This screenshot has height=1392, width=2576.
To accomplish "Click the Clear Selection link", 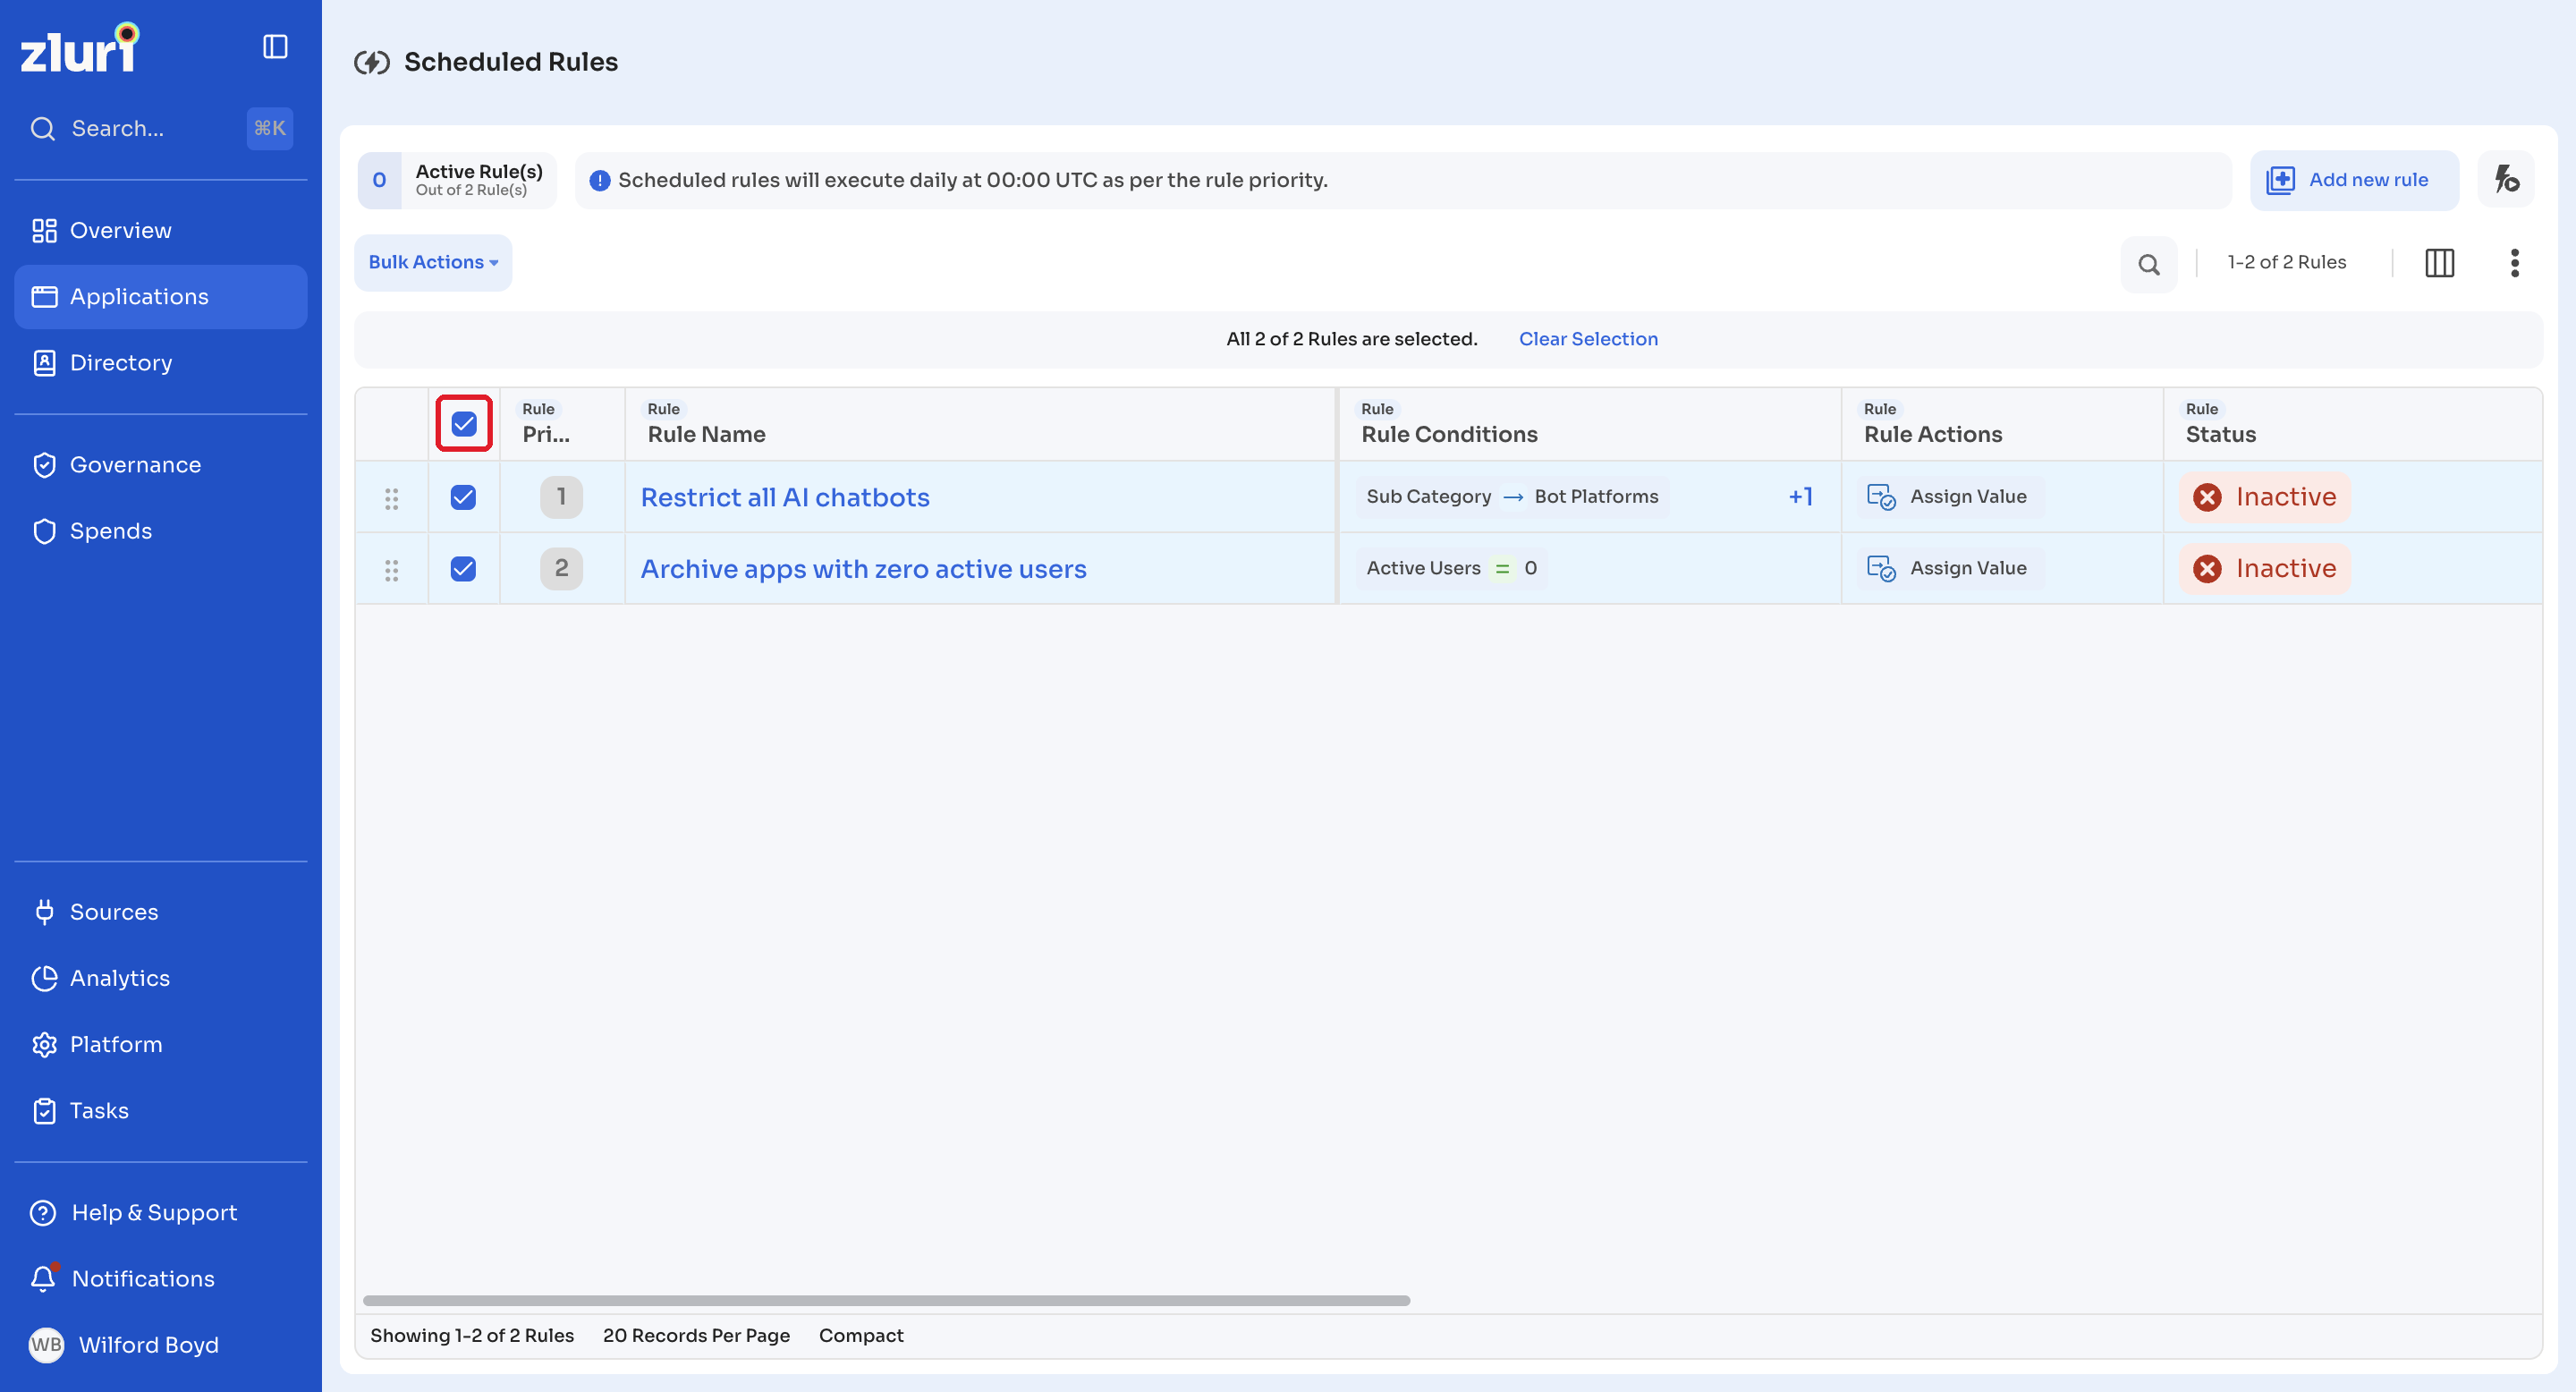I will [1588, 339].
